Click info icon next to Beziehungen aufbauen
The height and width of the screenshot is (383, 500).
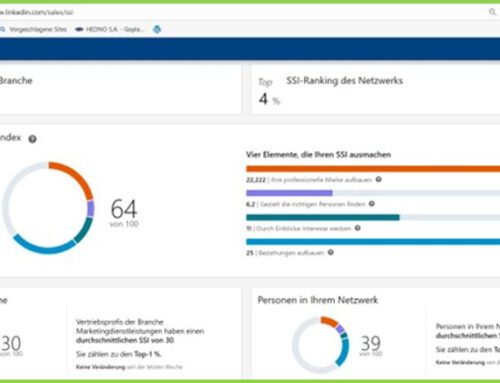[331, 252]
